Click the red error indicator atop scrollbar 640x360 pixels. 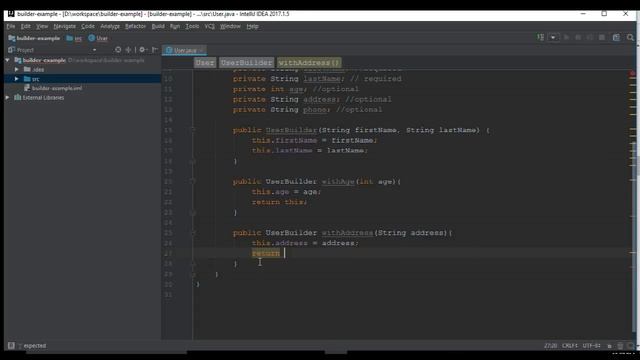632,74
